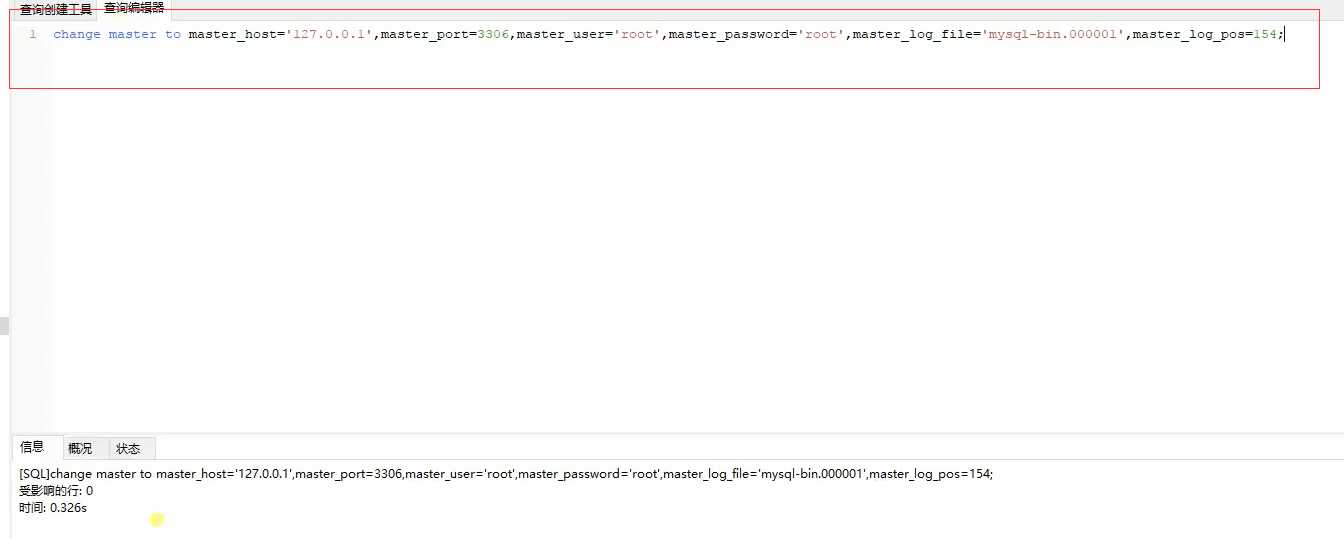Switch to the 查询创建工具 tab
Image resolution: width=1344 pixels, height=538 pixels.
(x=56, y=9)
